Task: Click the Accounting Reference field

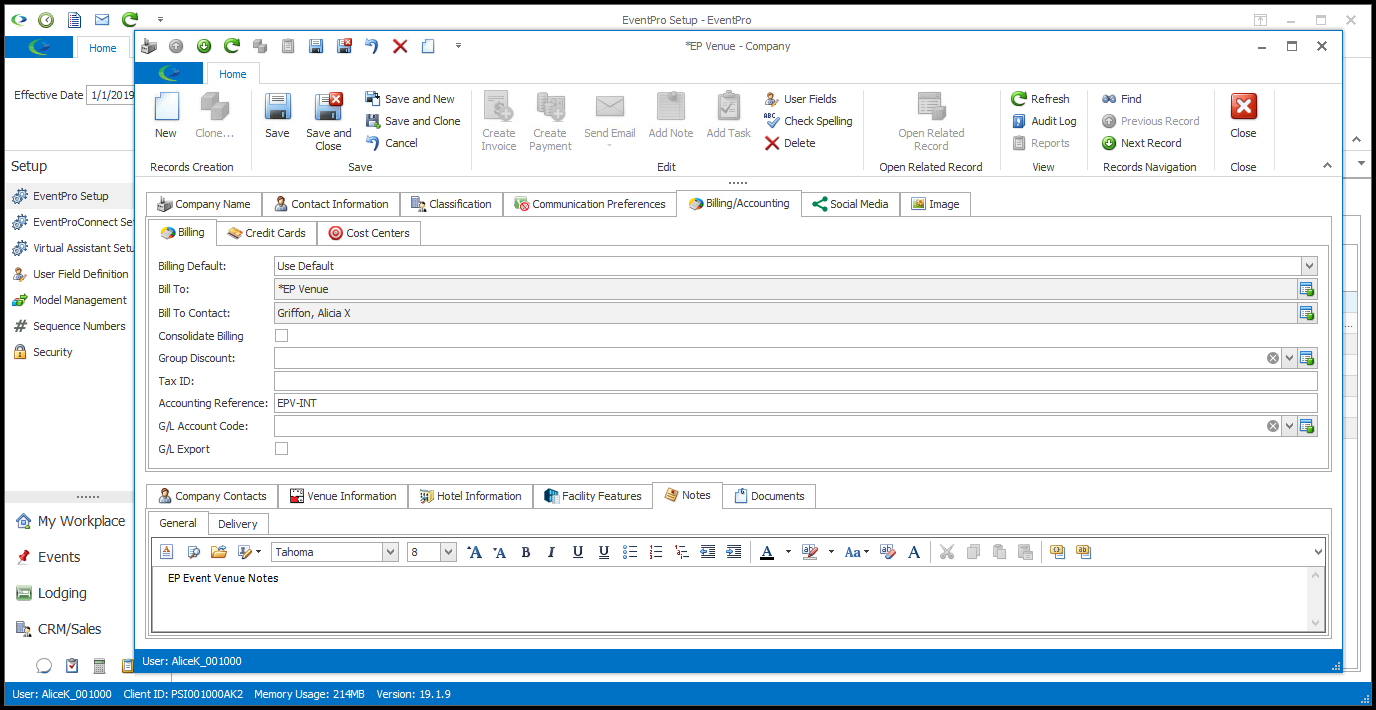Action: pyautogui.click(x=795, y=403)
